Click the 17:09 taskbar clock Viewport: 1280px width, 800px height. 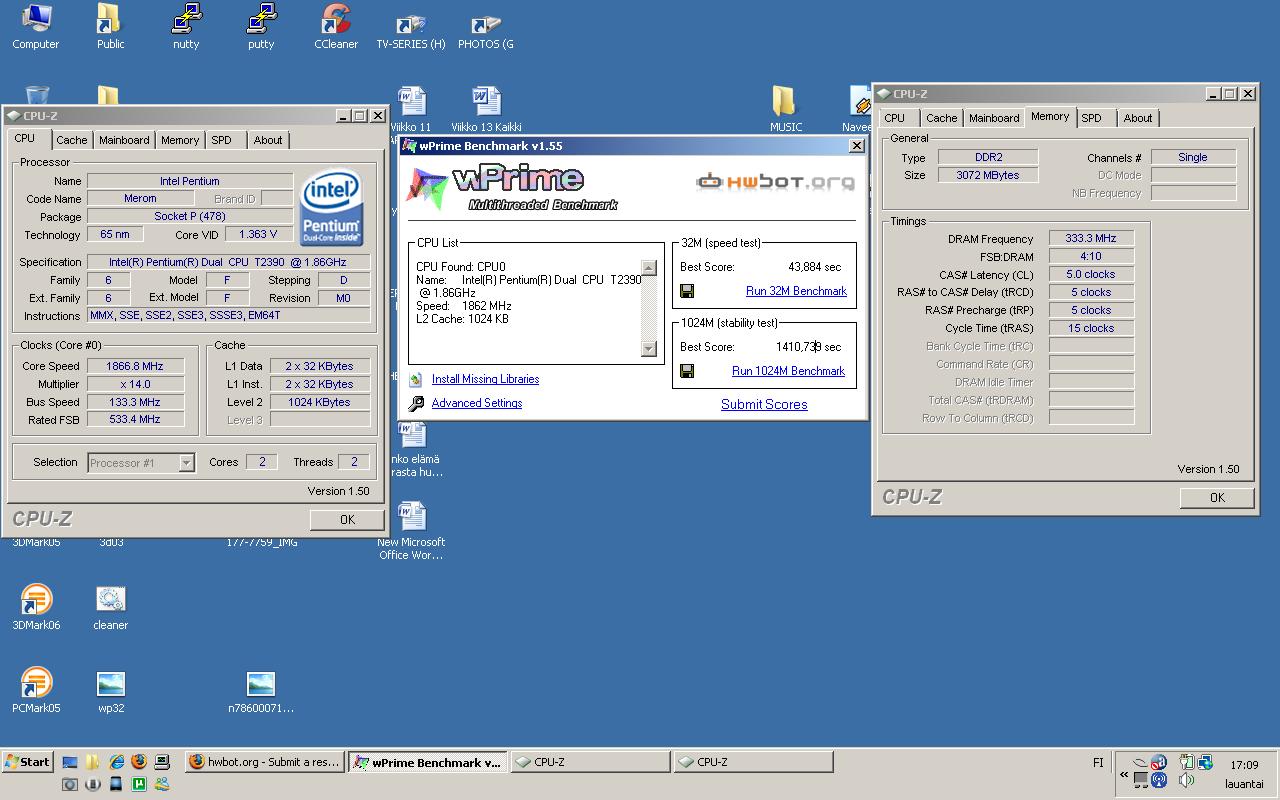point(1245,765)
